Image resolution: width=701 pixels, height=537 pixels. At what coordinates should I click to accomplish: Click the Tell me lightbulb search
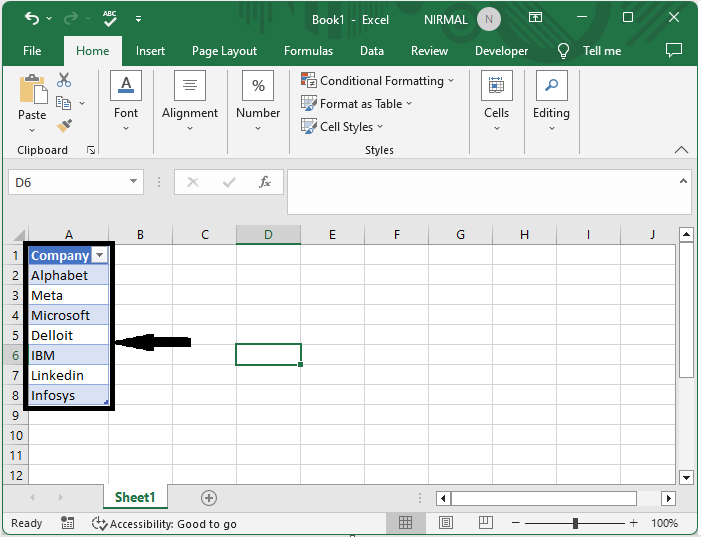click(x=589, y=51)
